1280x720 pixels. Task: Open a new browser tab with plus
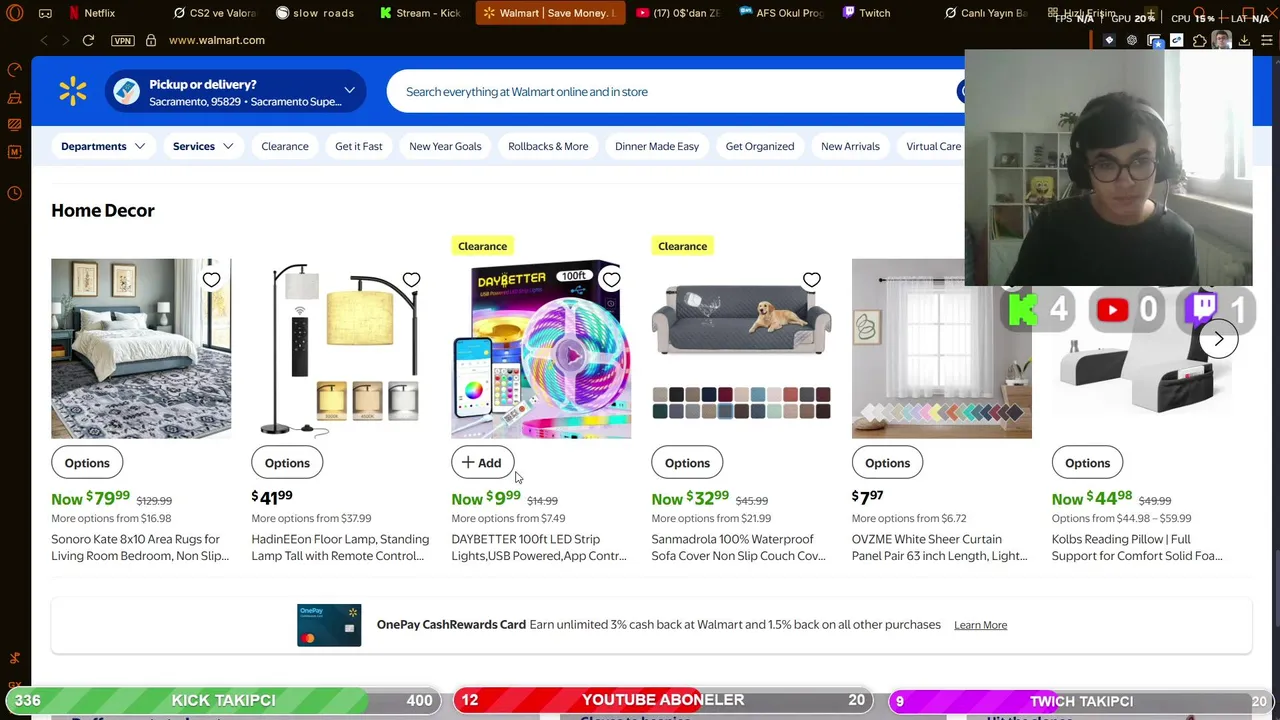(1151, 13)
